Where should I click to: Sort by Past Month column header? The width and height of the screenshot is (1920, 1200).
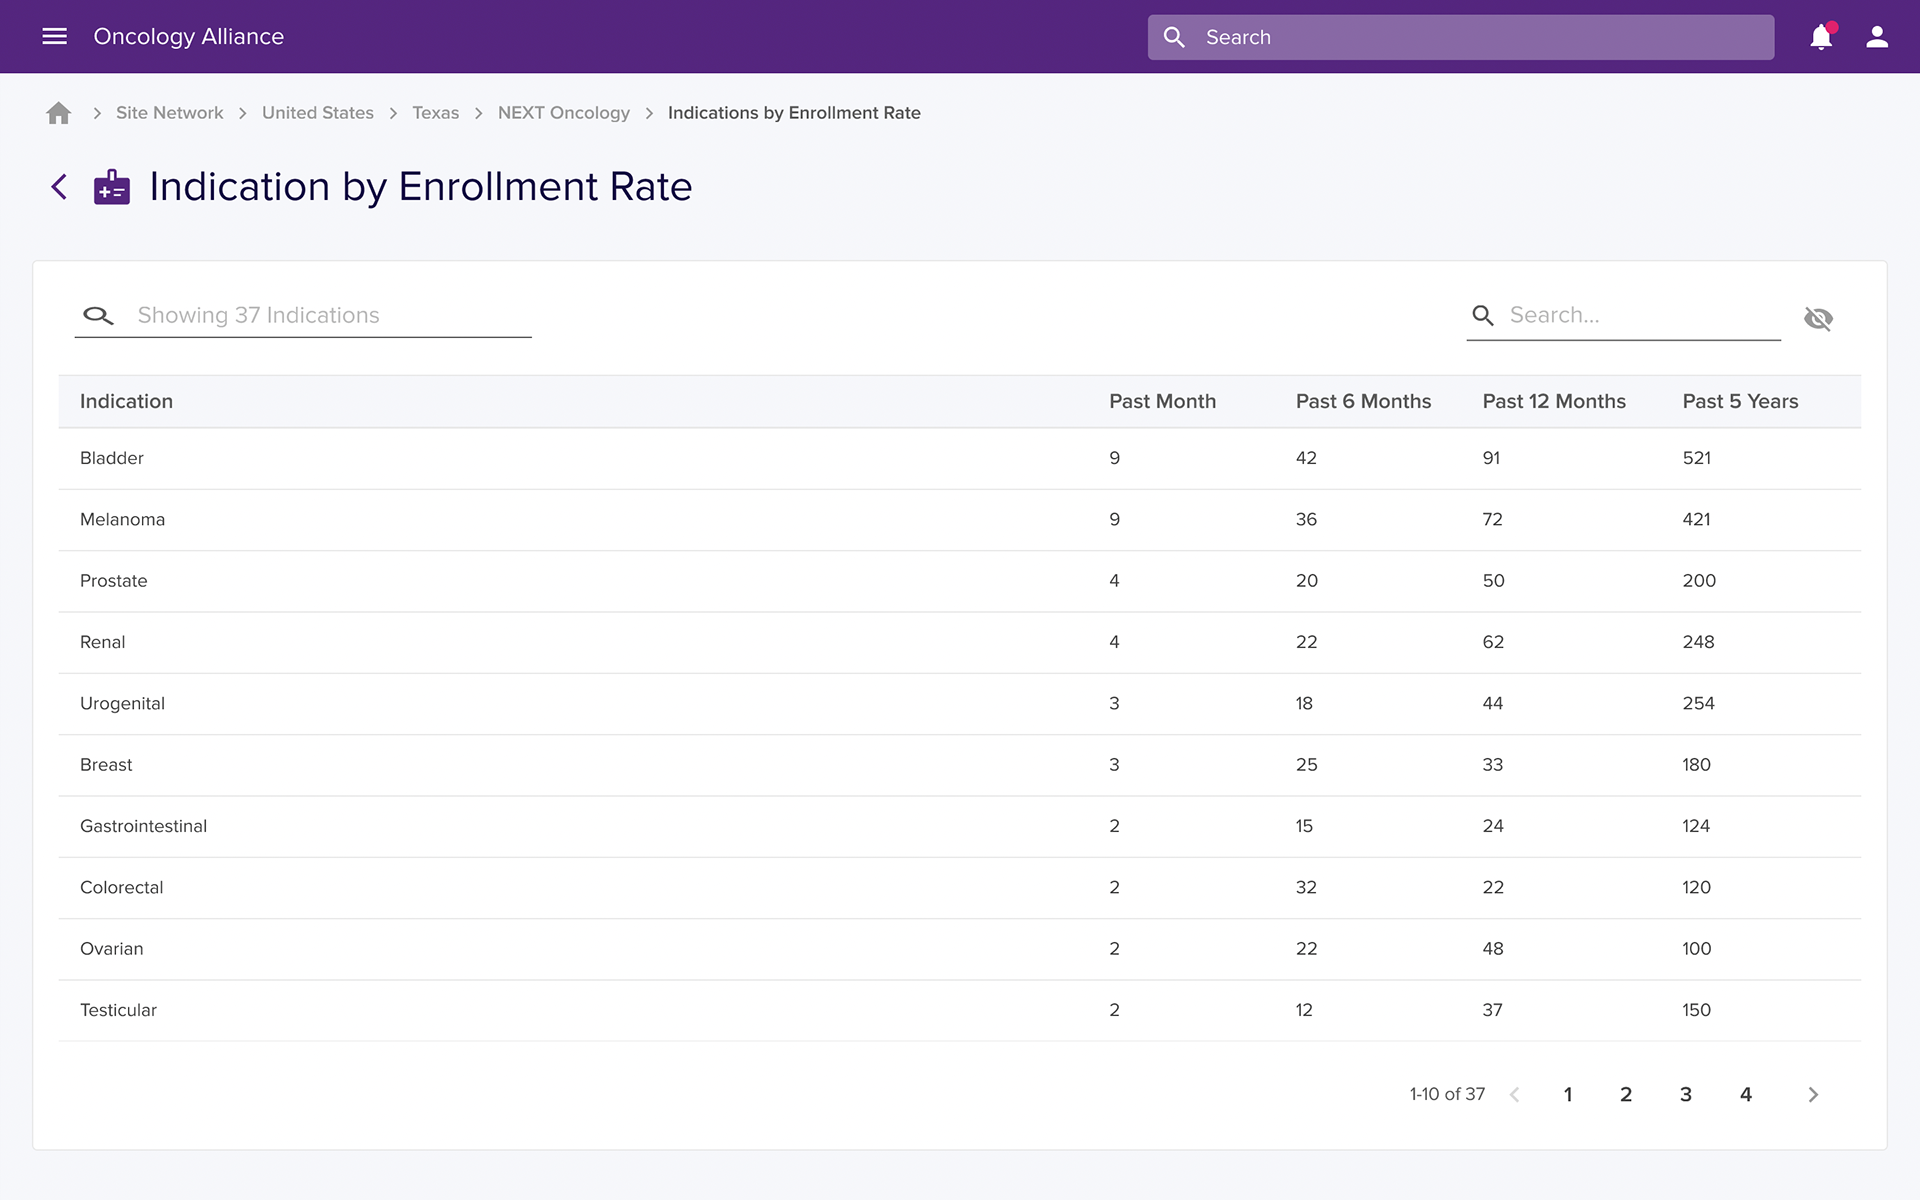click(1162, 401)
